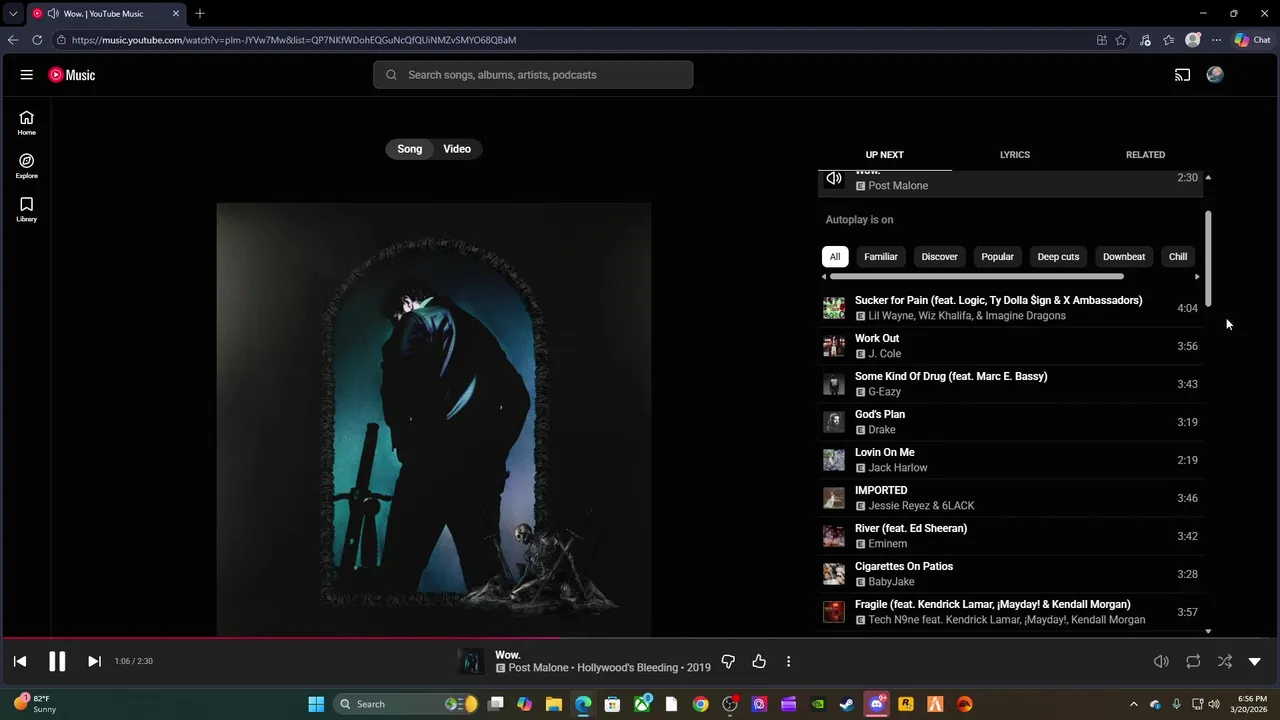Screen dimensions: 1280x720
Task: Add this page to favorites star
Action: (x=1121, y=40)
